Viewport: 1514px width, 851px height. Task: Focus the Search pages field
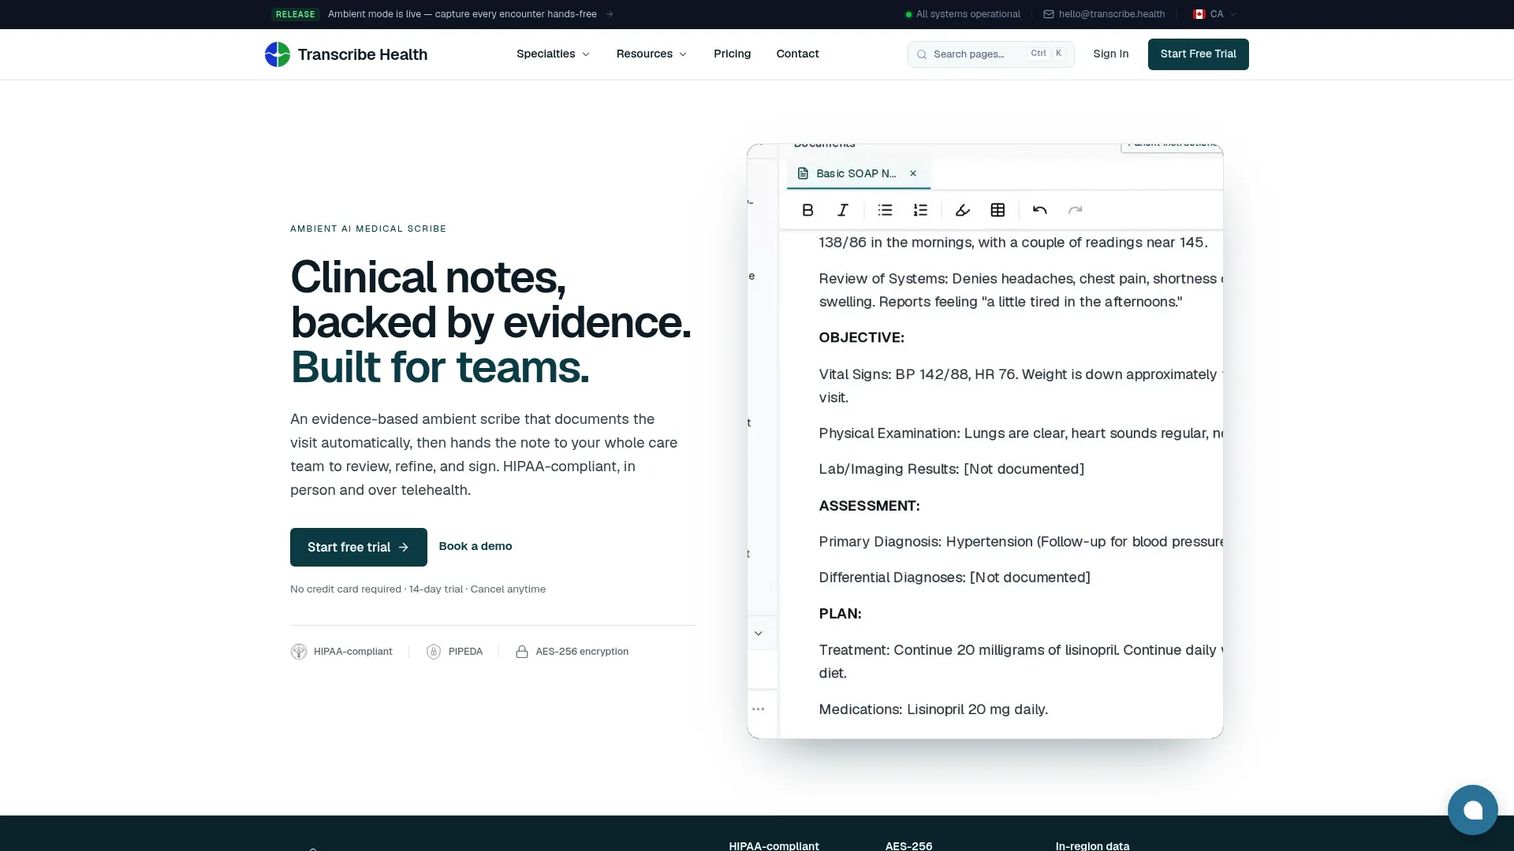click(990, 54)
